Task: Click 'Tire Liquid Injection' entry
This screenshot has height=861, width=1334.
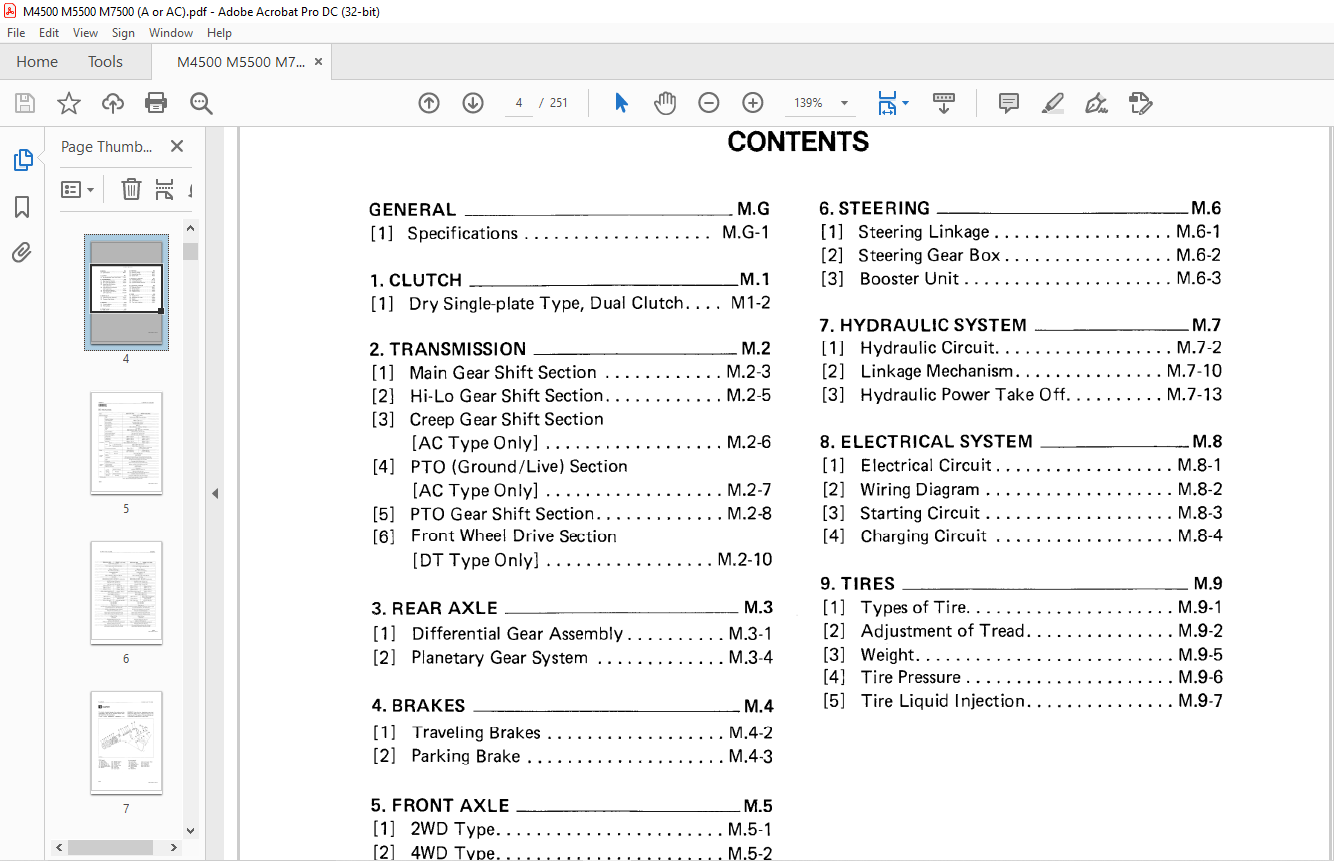Action: tap(943, 701)
